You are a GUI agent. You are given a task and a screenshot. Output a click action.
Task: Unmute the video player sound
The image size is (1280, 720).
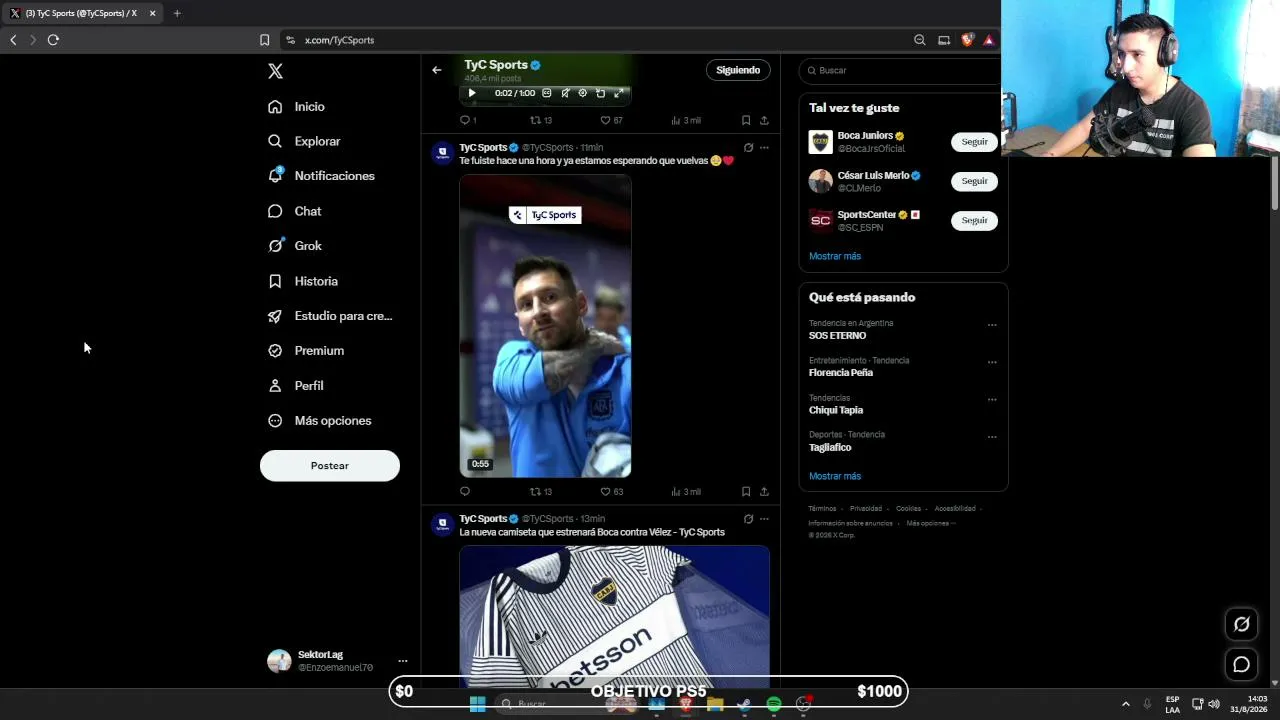pos(565,93)
